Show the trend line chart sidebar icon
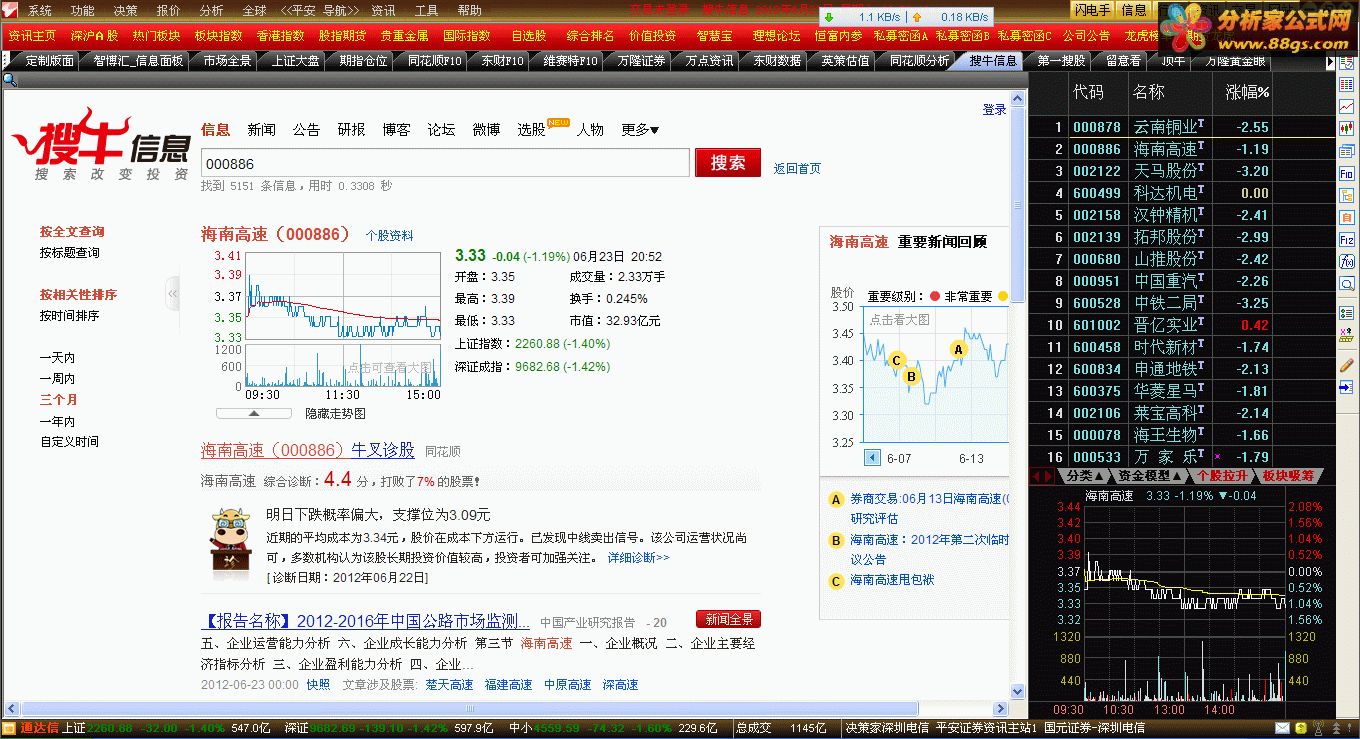 [1346, 105]
